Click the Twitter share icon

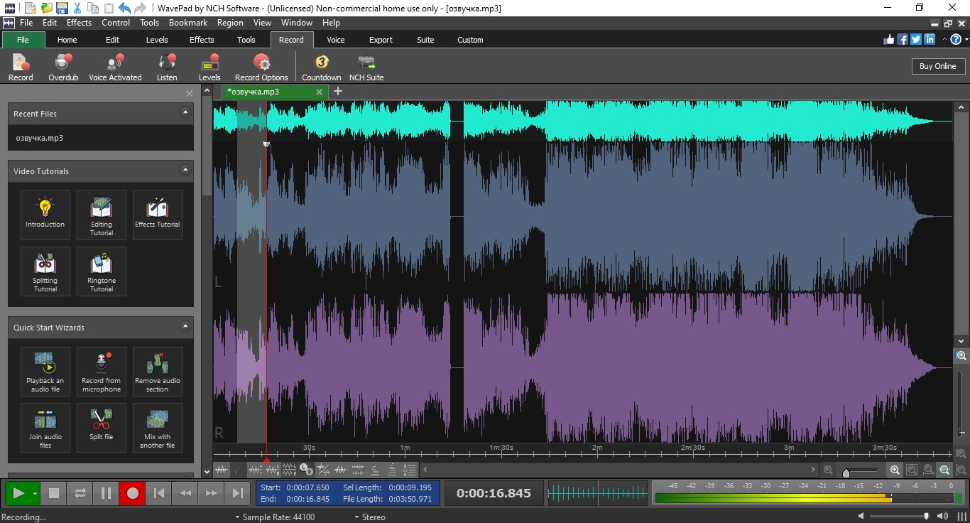(x=916, y=39)
